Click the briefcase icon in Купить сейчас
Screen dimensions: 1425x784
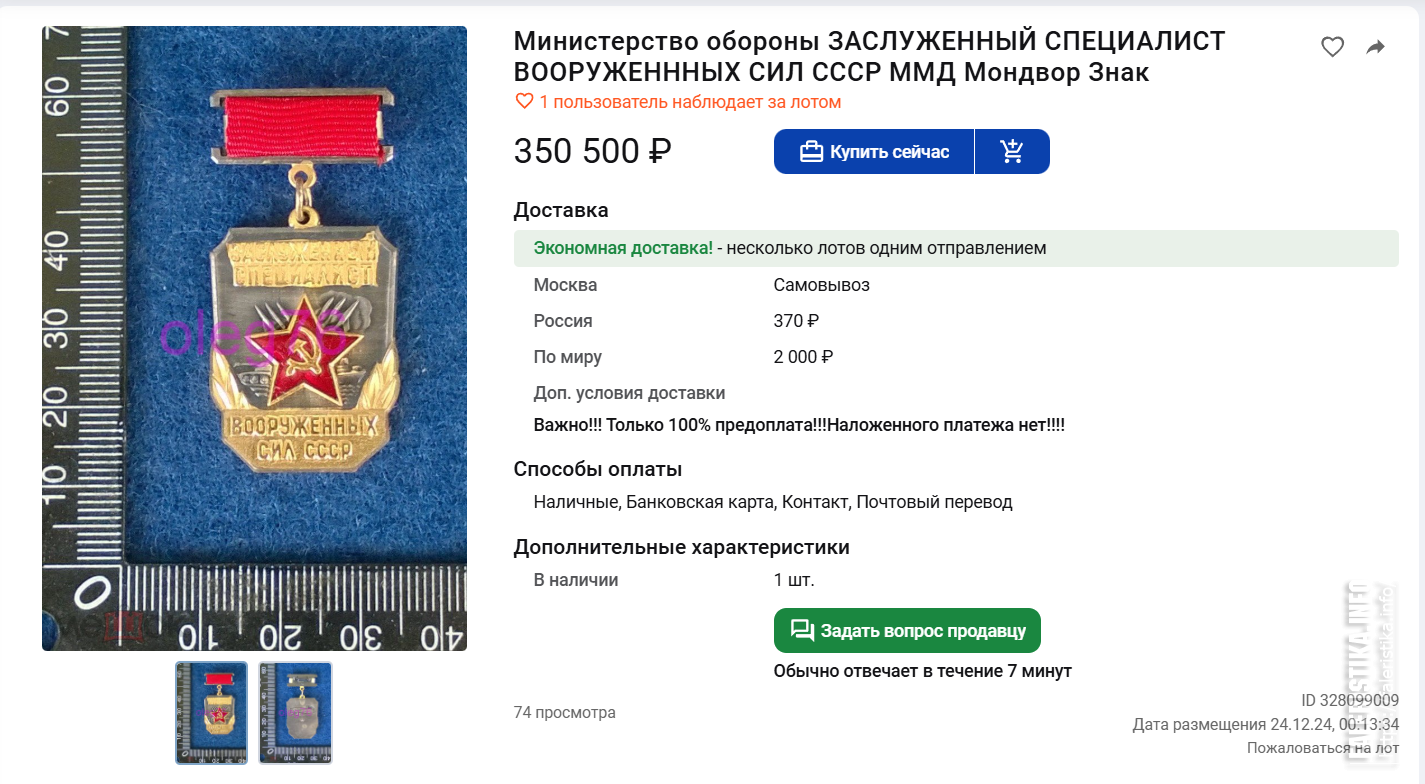tap(811, 152)
